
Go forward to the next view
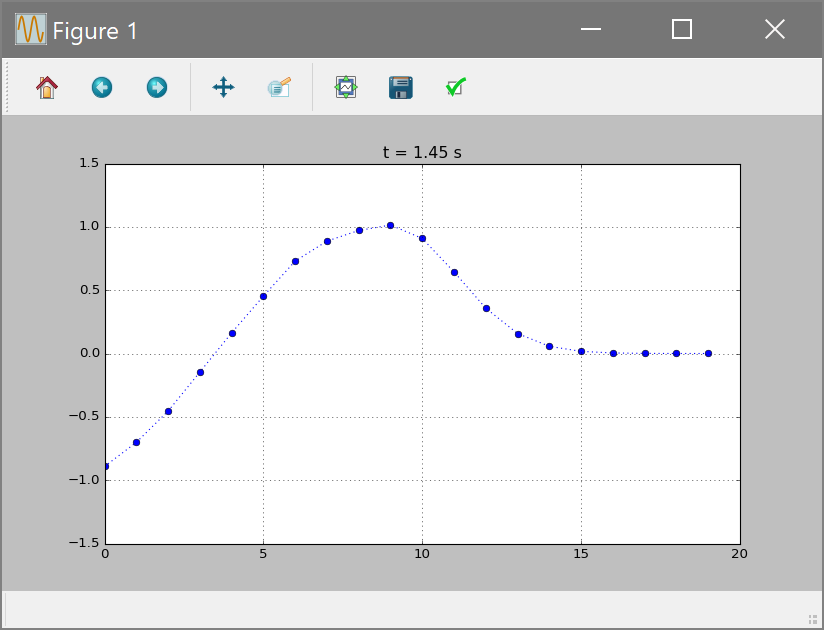pyautogui.click(x=157, y=87)
